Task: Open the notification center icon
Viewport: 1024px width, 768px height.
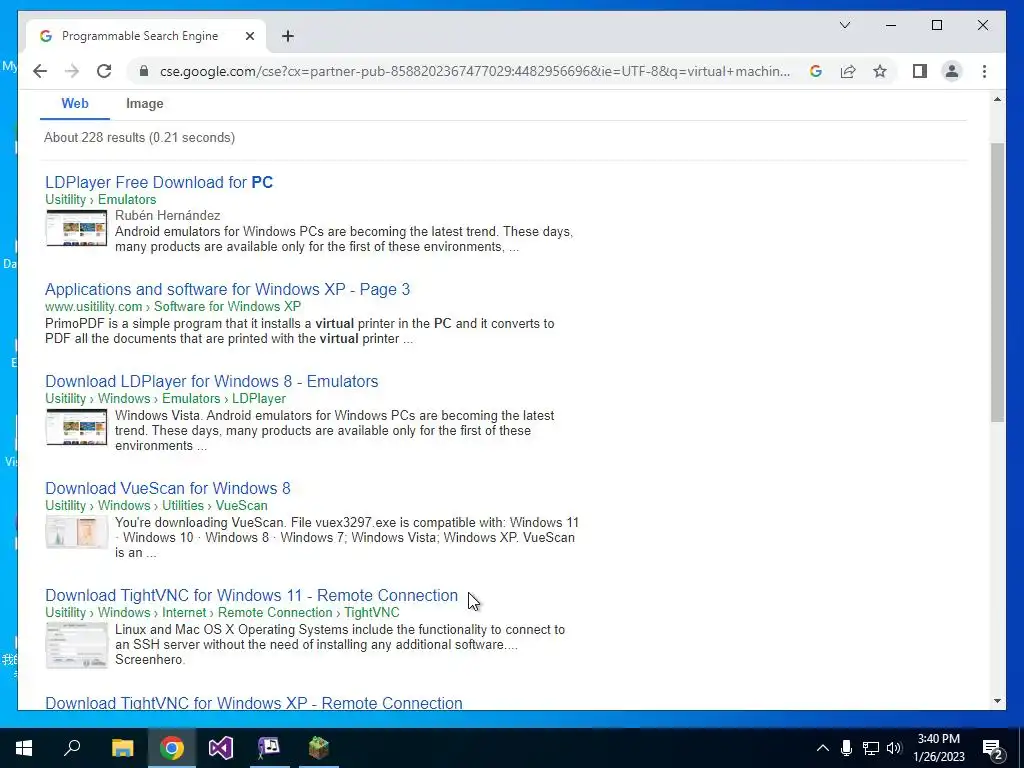Action: [992, 748]
